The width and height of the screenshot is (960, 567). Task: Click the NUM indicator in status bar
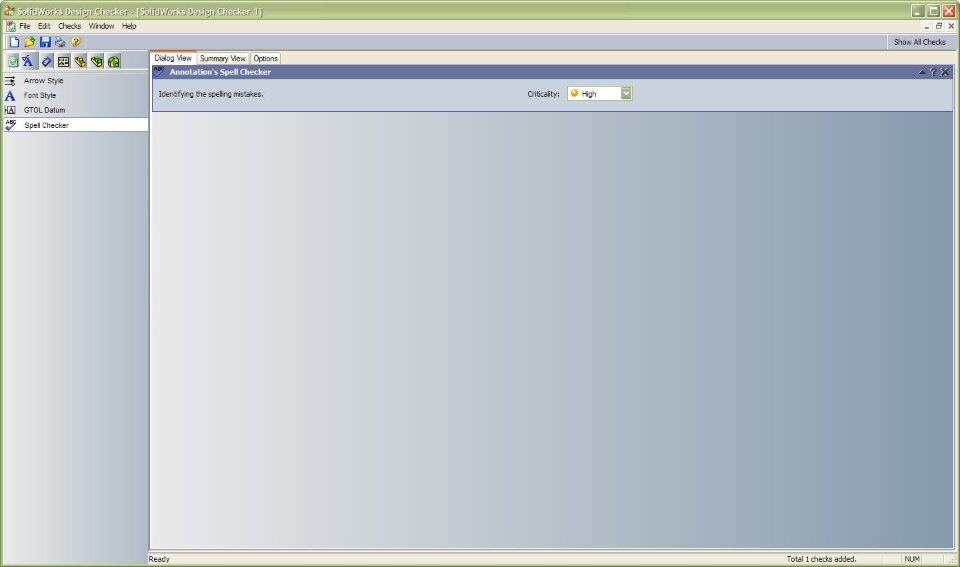tap(912, 559)
